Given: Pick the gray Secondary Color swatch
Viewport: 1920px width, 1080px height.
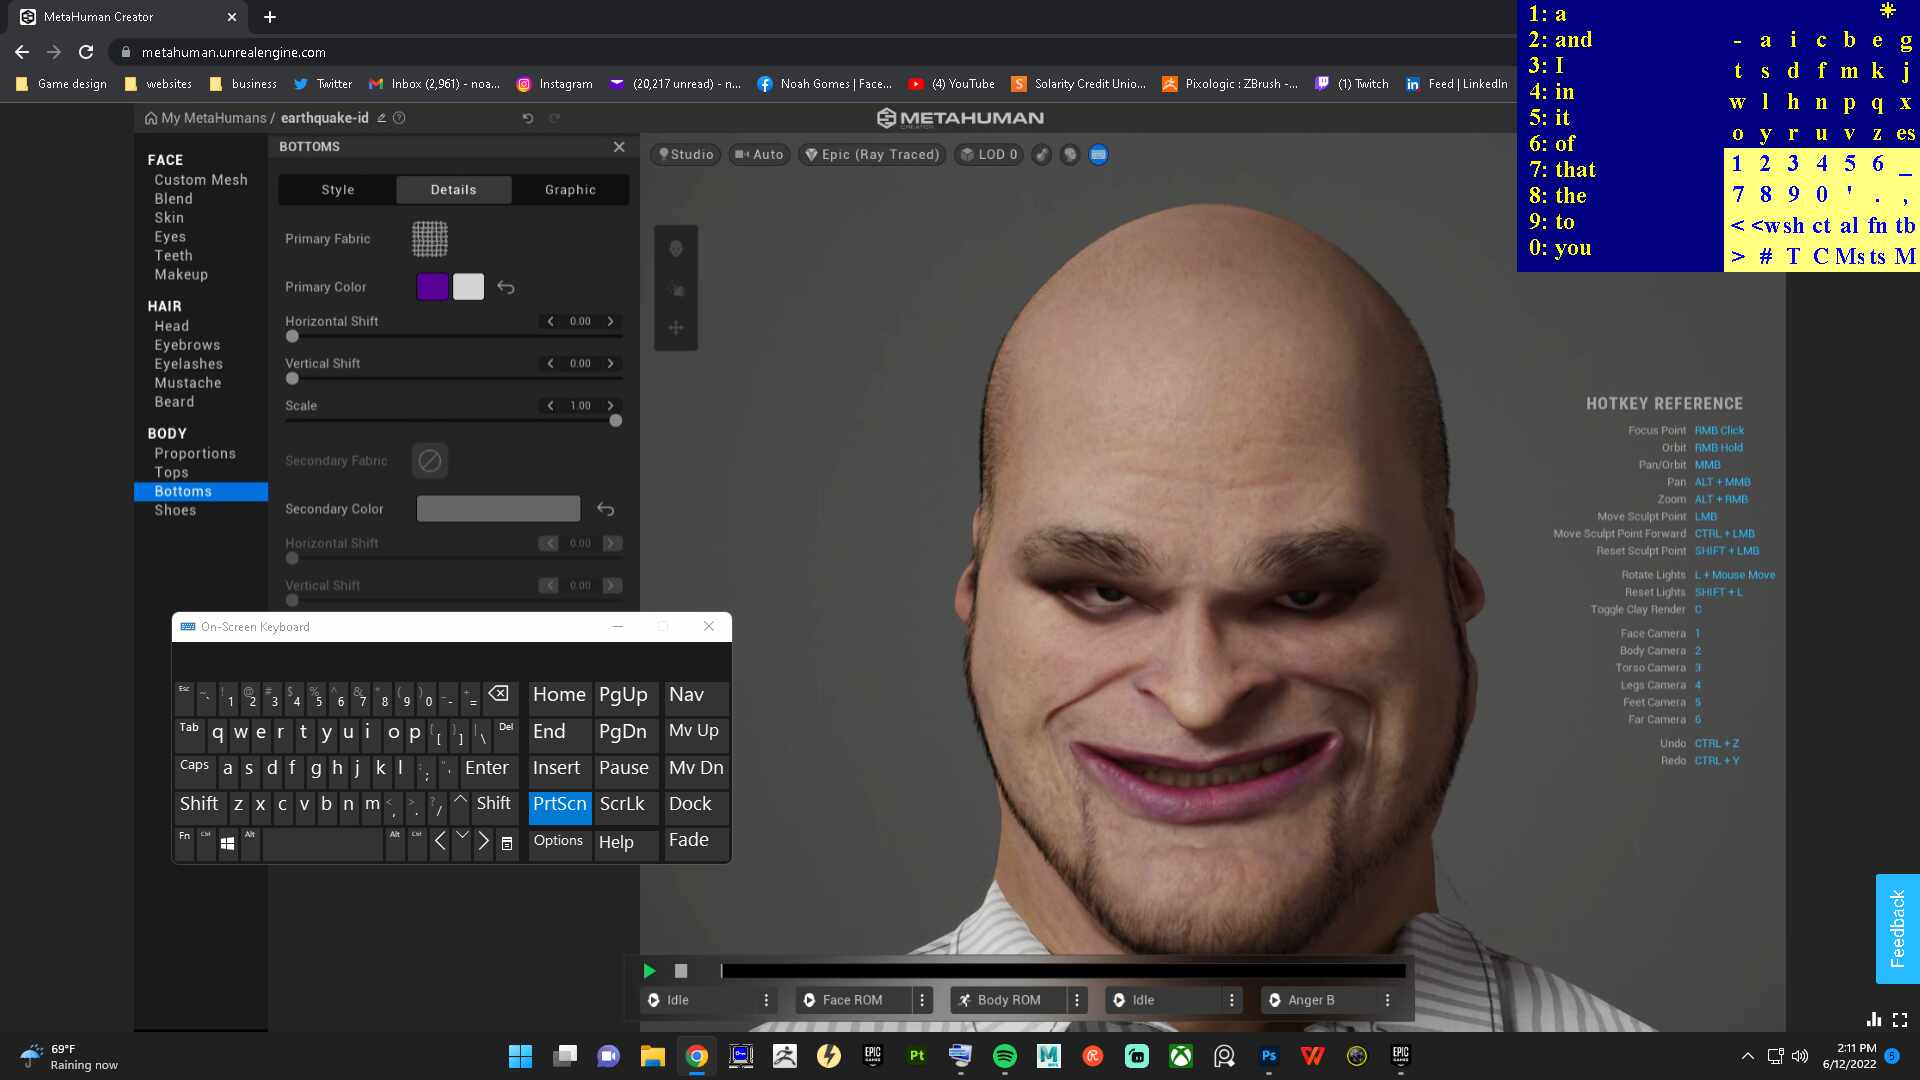Looking at the screenshot, I should pos(498,509).
